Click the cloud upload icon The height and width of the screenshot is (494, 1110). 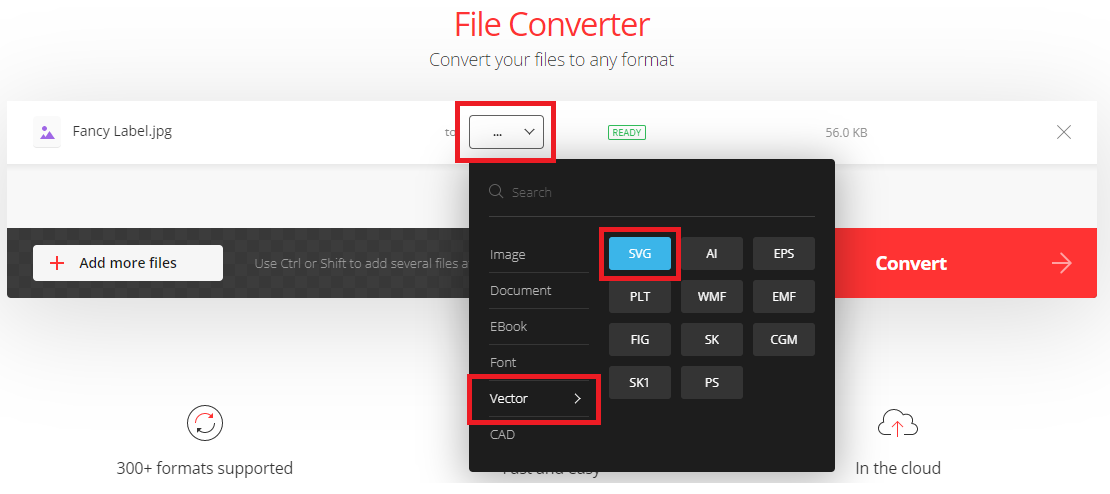(x=897, y=424)
